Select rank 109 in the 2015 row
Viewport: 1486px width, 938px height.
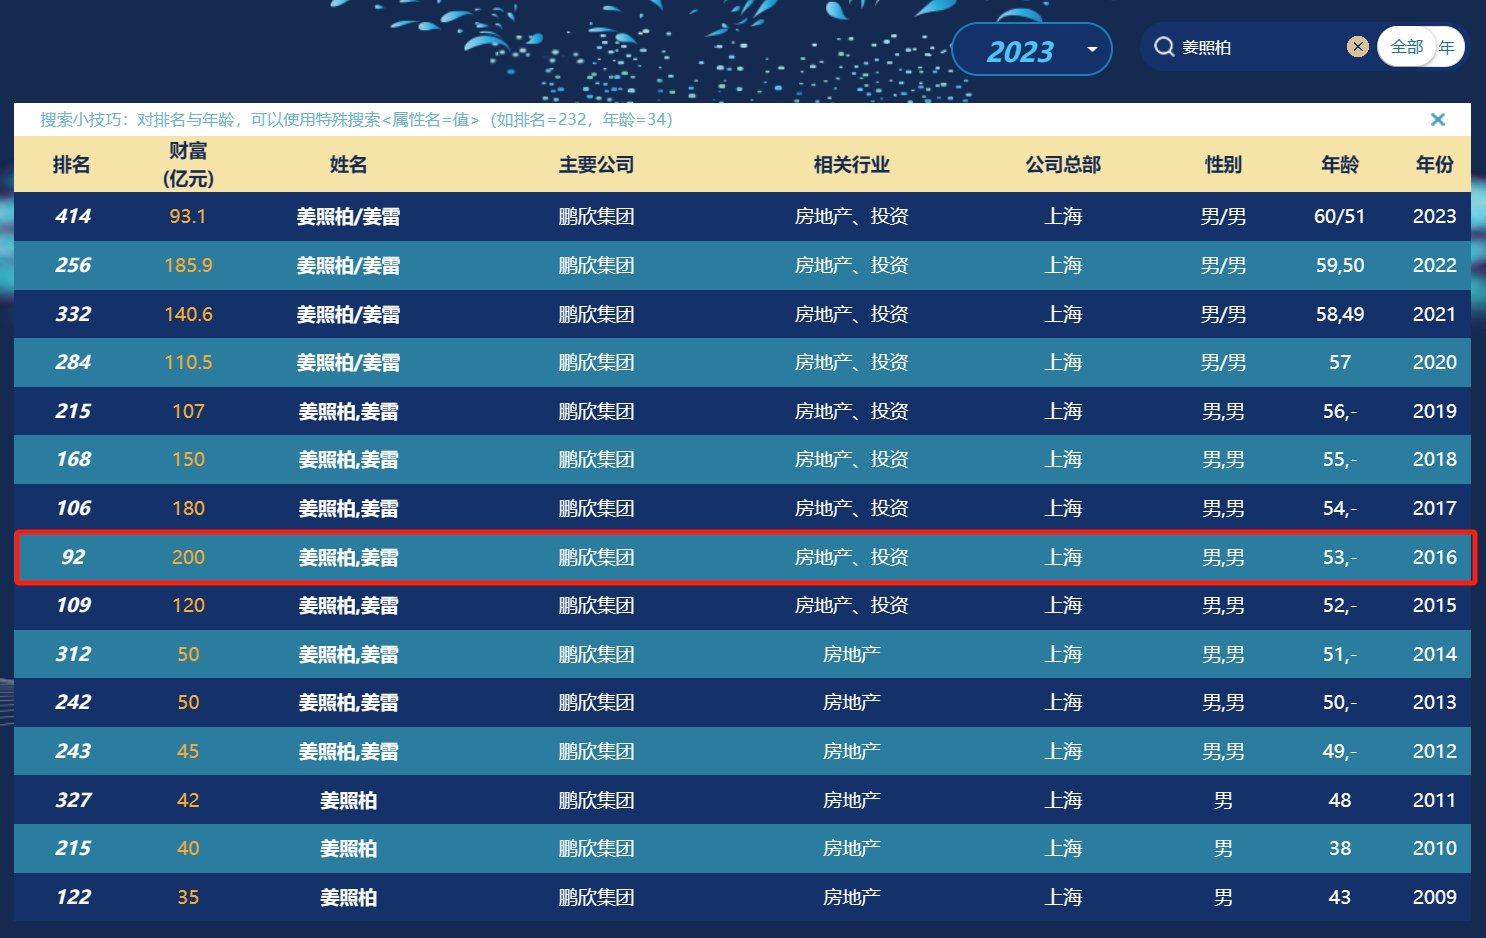pyautogui.click(x=73, y=605)
